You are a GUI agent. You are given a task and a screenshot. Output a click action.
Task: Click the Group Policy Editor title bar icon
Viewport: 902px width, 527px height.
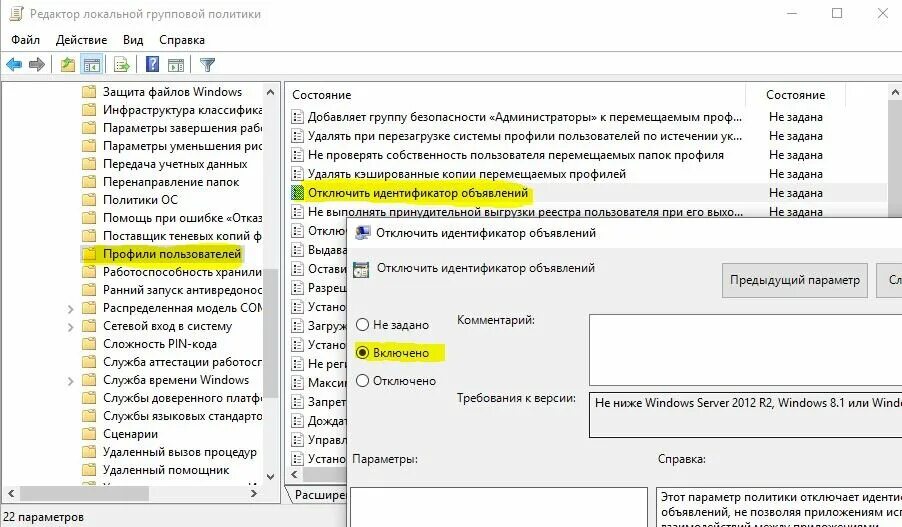coord(16,13)
